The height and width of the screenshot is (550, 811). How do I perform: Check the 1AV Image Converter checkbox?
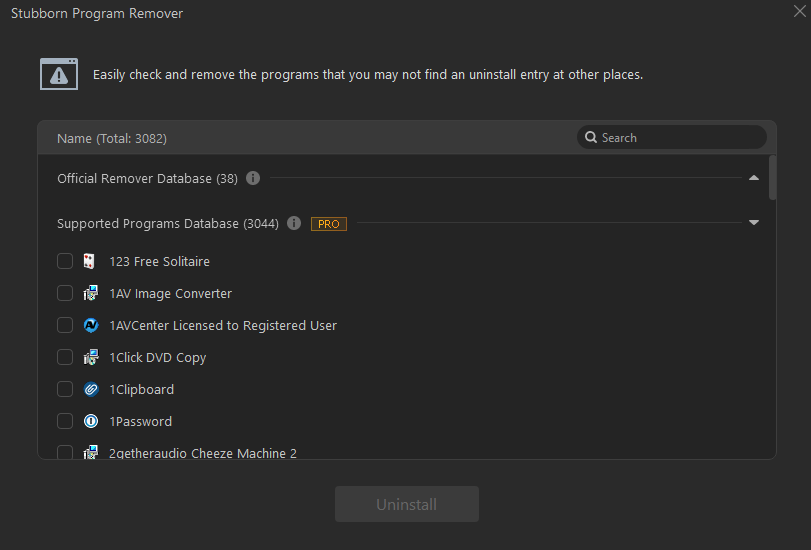coord(65,293)
